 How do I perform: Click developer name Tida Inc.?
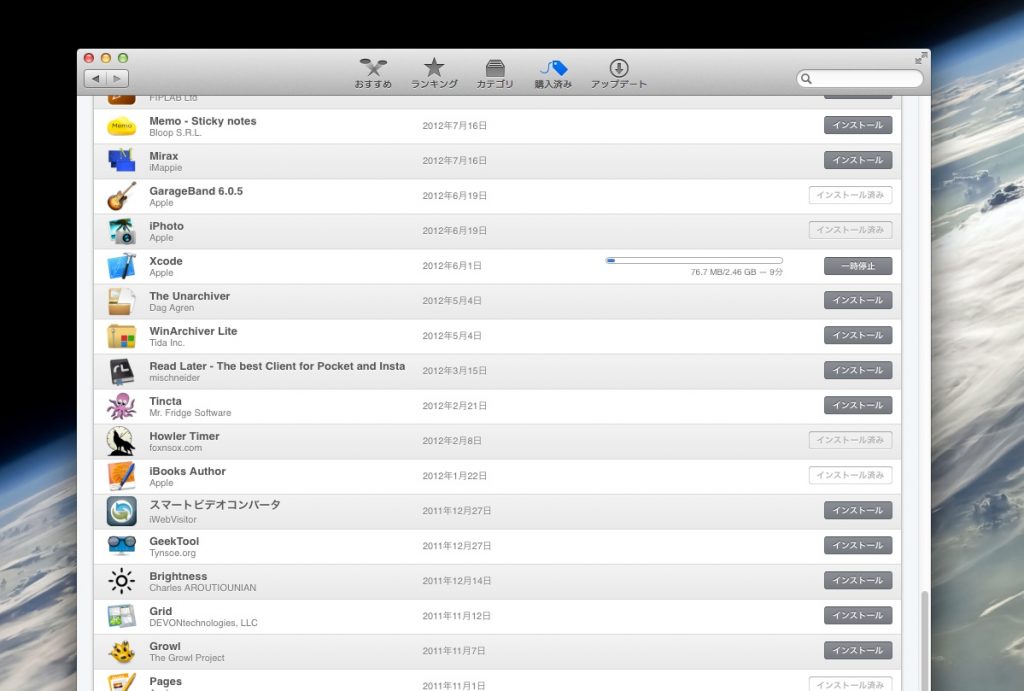167,343
